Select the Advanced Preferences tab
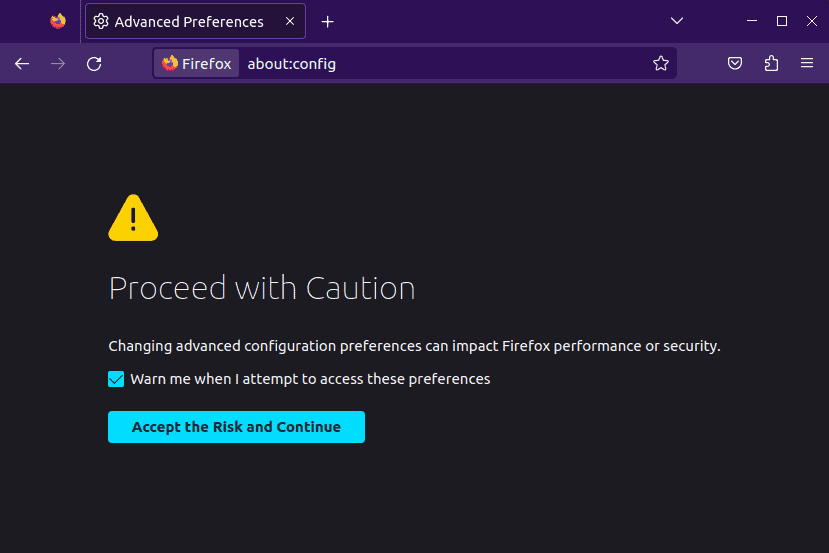 click(195, 21)
